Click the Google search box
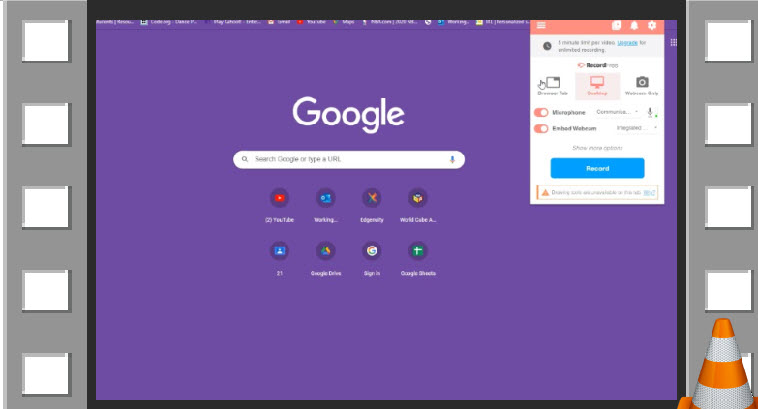Image resolution: width=758 pixels, height=409 pixels. pyautogui.click(x=349, y=160)
